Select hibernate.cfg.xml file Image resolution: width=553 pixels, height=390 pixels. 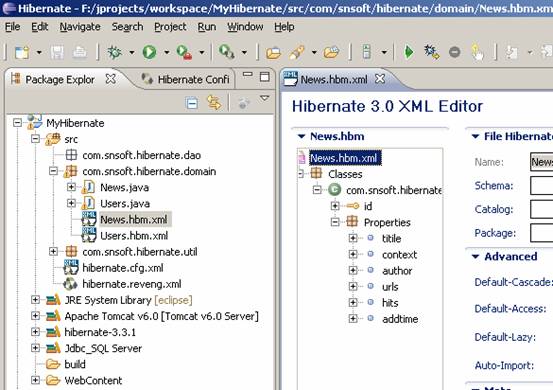click(123, 268)
